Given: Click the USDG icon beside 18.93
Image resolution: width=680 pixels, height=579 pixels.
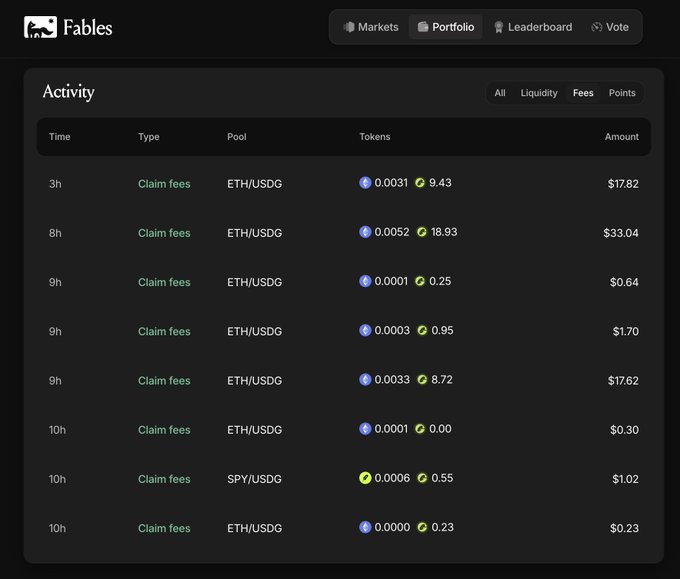Looking at the screenshot, I should tap(422, 232).
